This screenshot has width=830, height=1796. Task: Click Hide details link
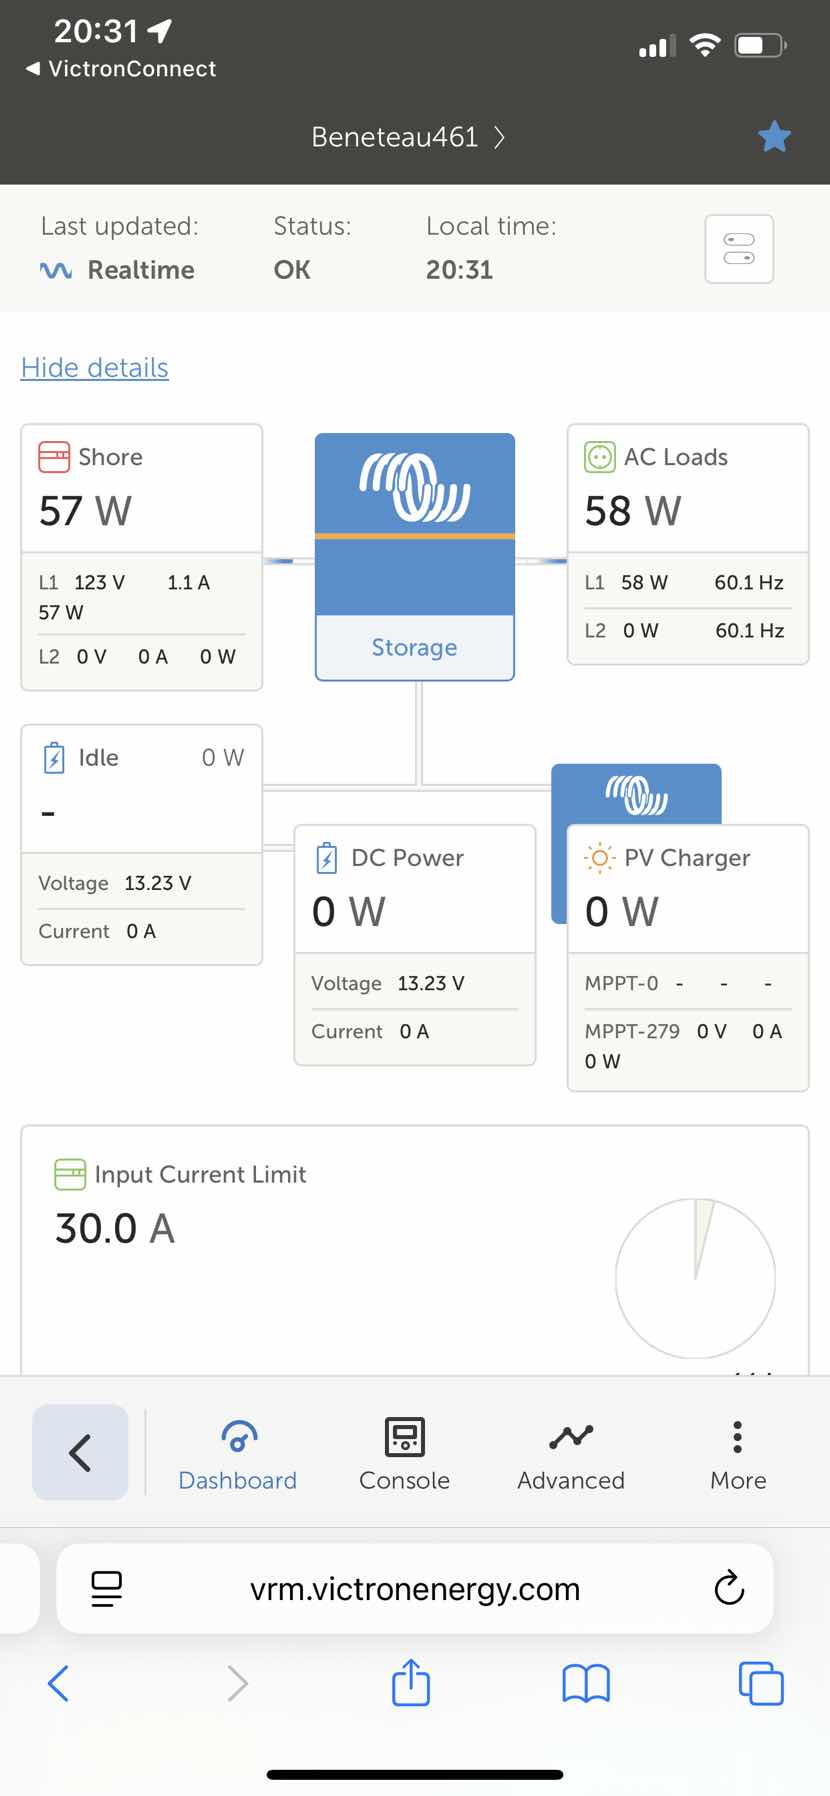[95, 368]
